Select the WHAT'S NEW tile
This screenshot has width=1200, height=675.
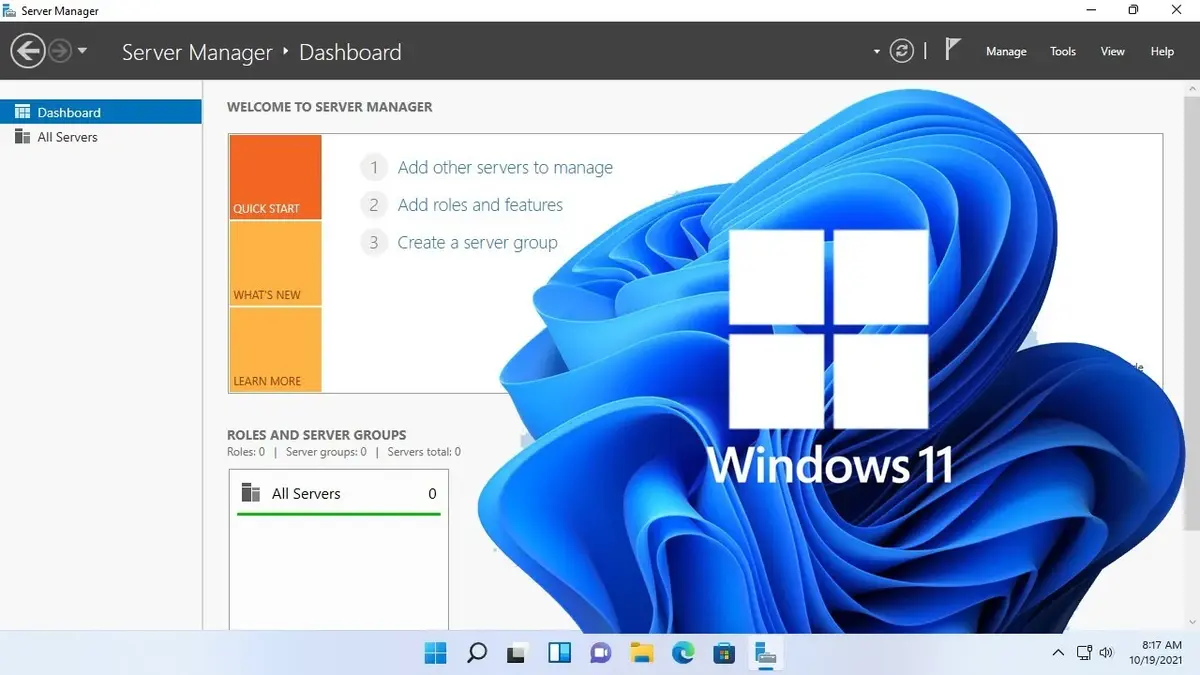pos(275,263)
